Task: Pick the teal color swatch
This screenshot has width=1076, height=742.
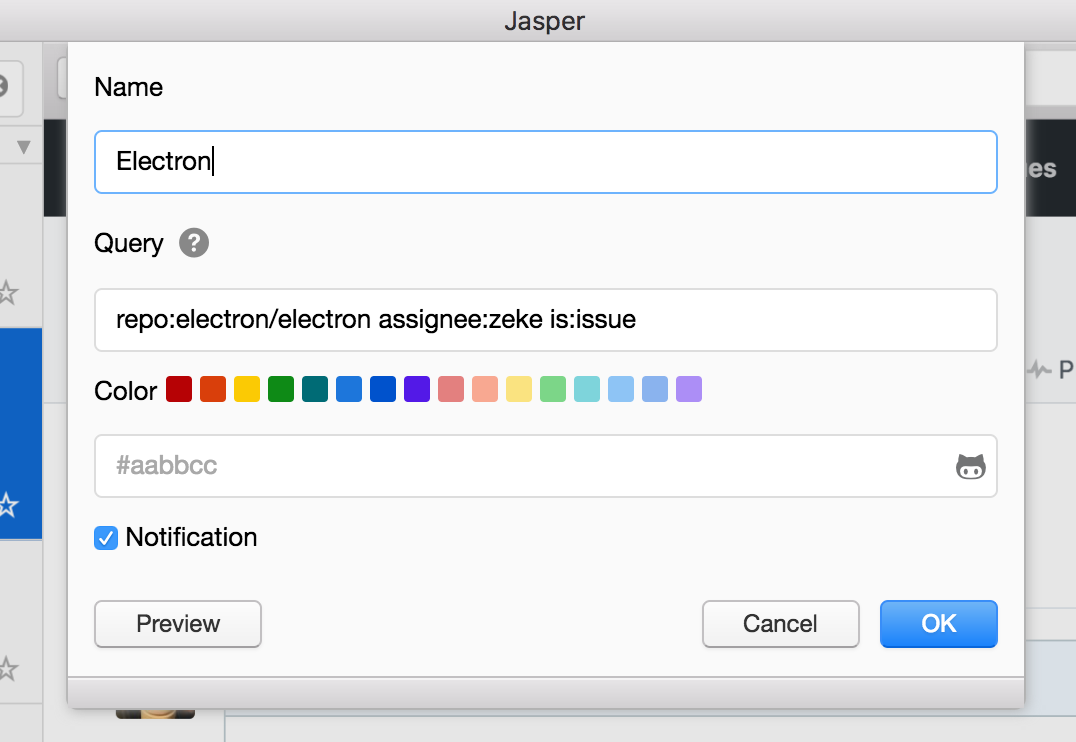Action: pyautogui.click(x=315, y=389)
